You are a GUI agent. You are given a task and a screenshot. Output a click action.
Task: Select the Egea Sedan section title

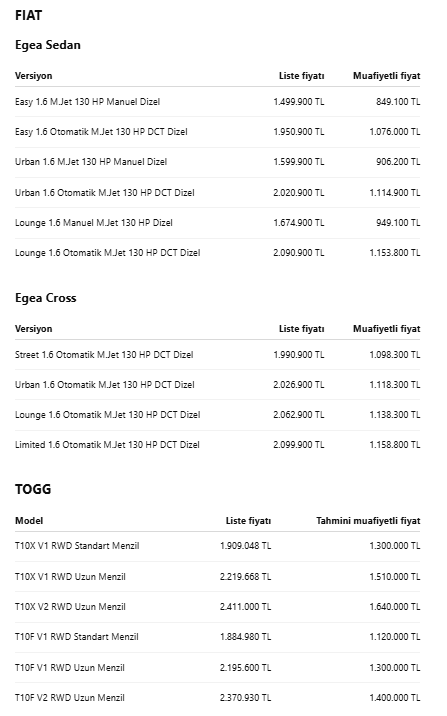(x=48, y=45)
